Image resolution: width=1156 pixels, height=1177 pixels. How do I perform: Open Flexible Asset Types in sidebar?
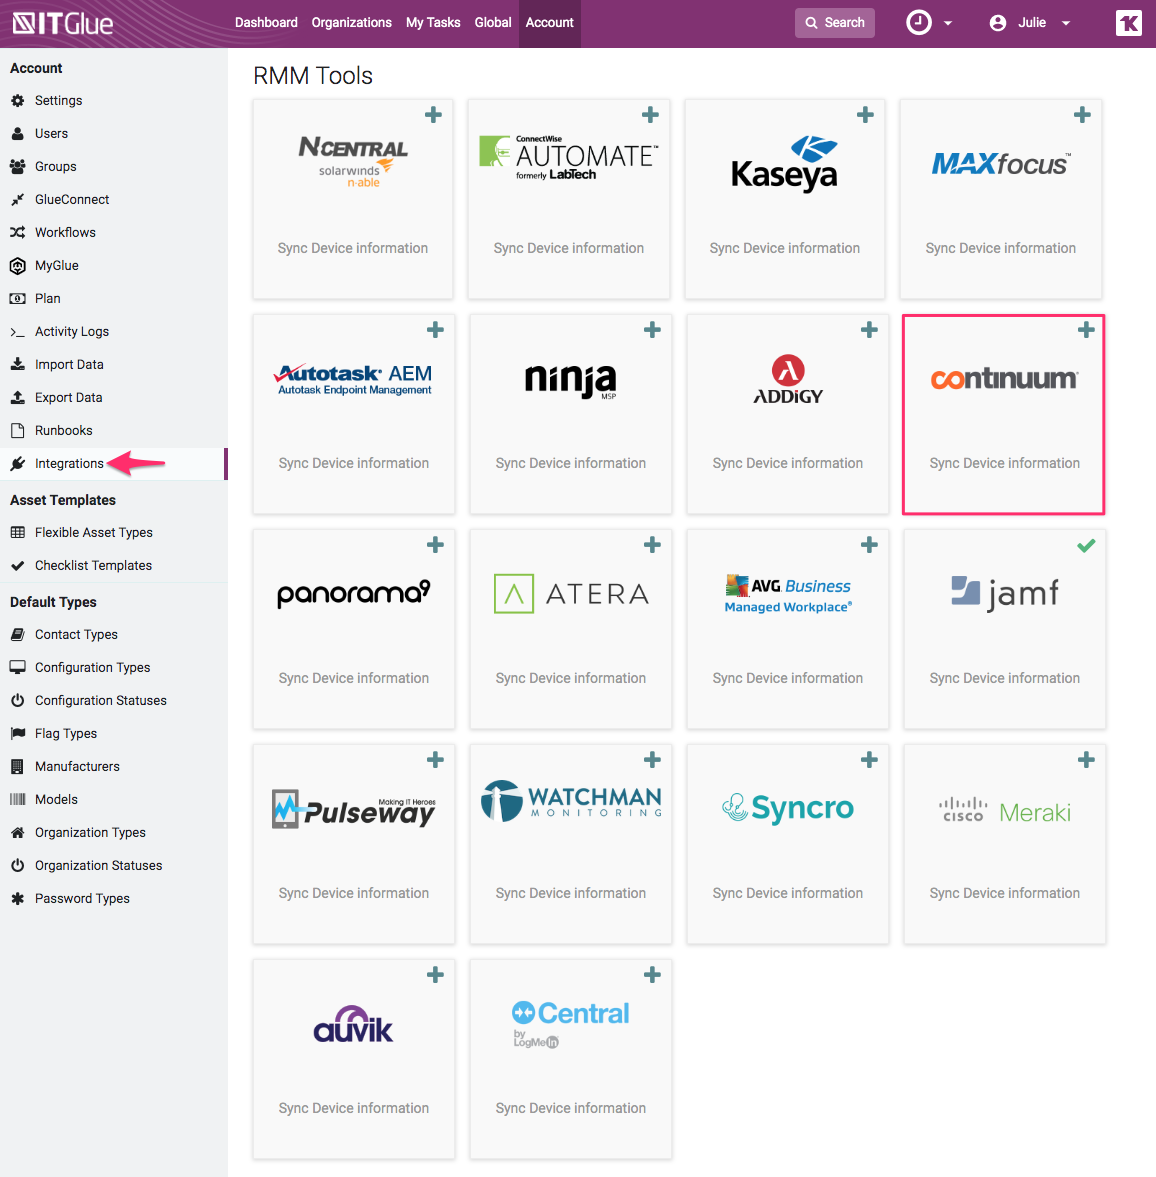(113, 533)
